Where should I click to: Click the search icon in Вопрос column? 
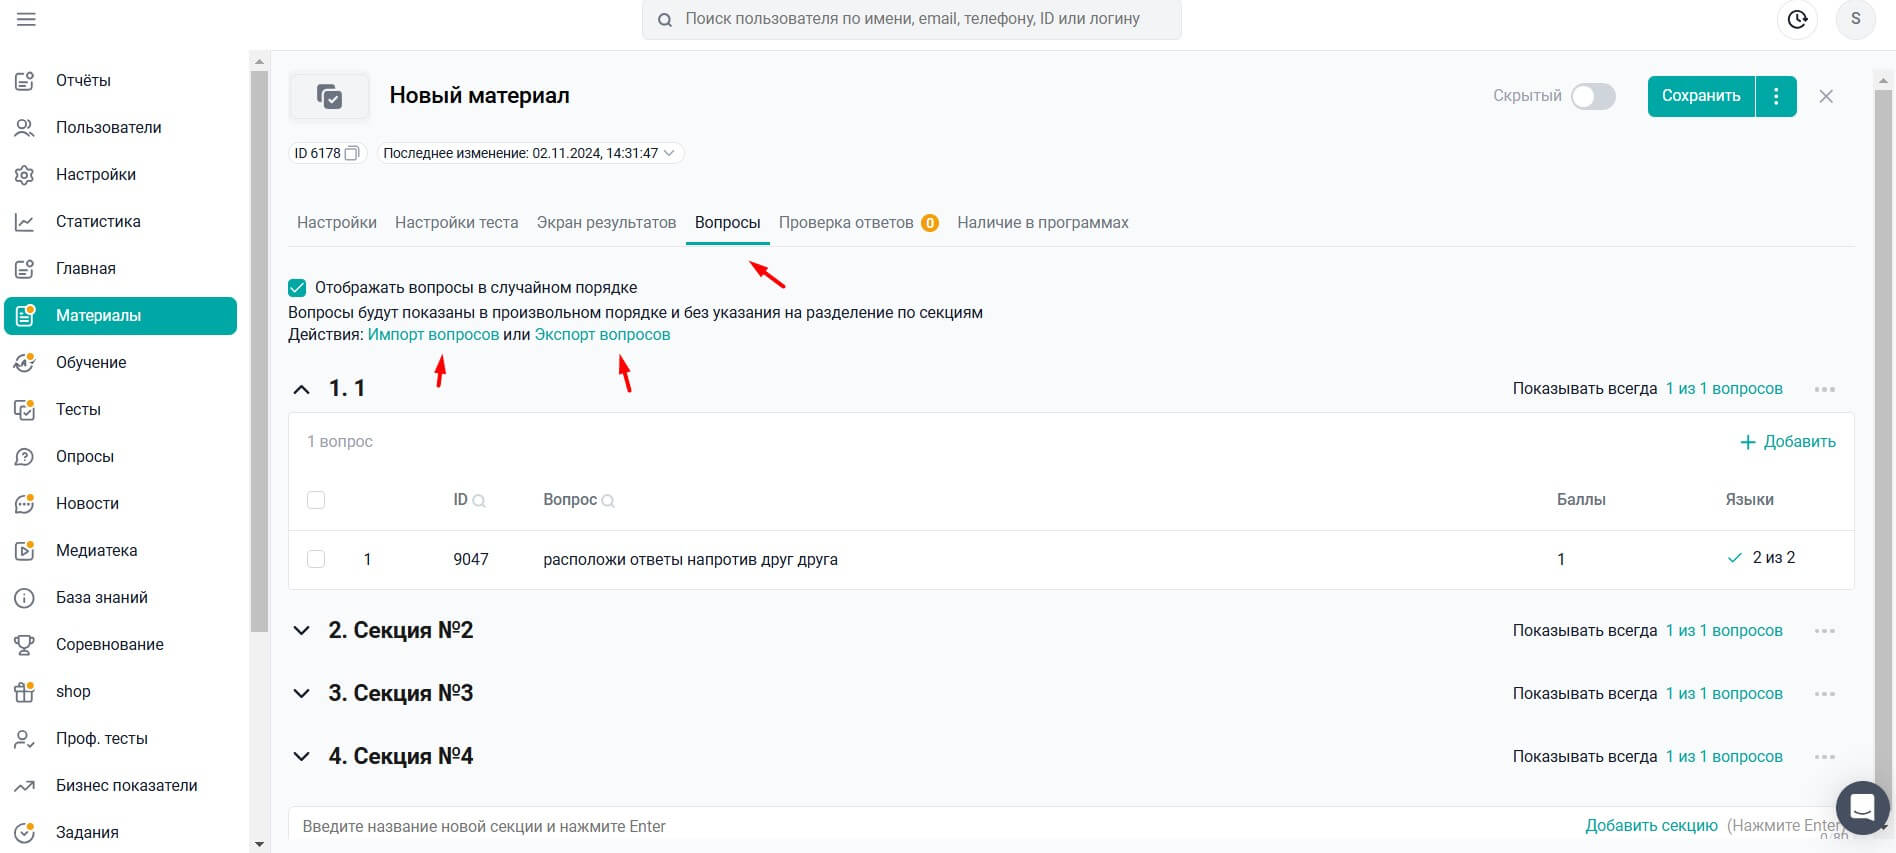(x=608, y=501)
